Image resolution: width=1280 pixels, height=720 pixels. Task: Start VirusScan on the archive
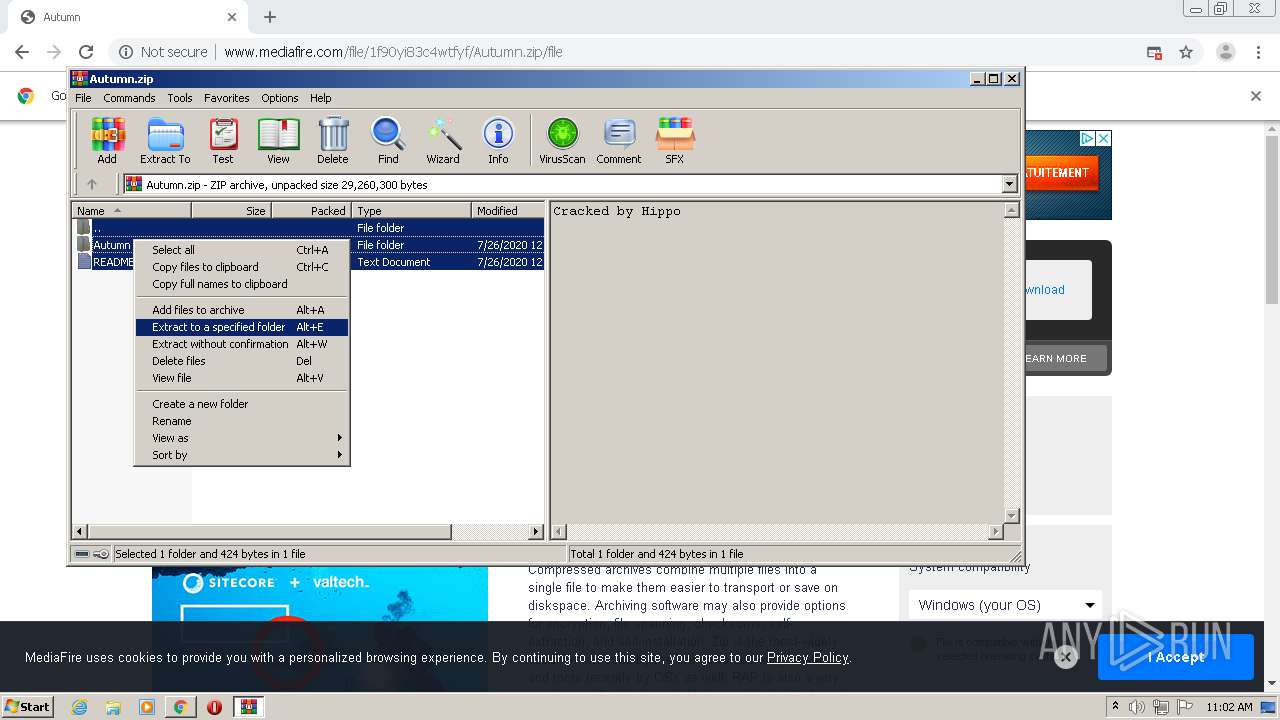pos(562,140)
